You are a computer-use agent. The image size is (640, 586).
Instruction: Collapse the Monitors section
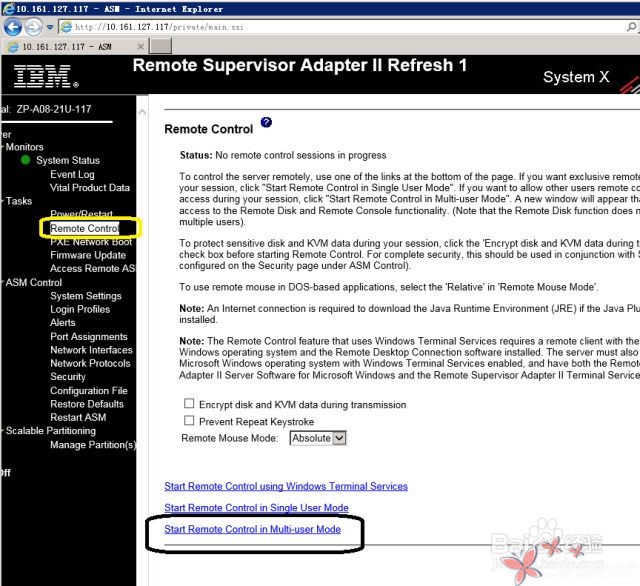coord(24,147)
